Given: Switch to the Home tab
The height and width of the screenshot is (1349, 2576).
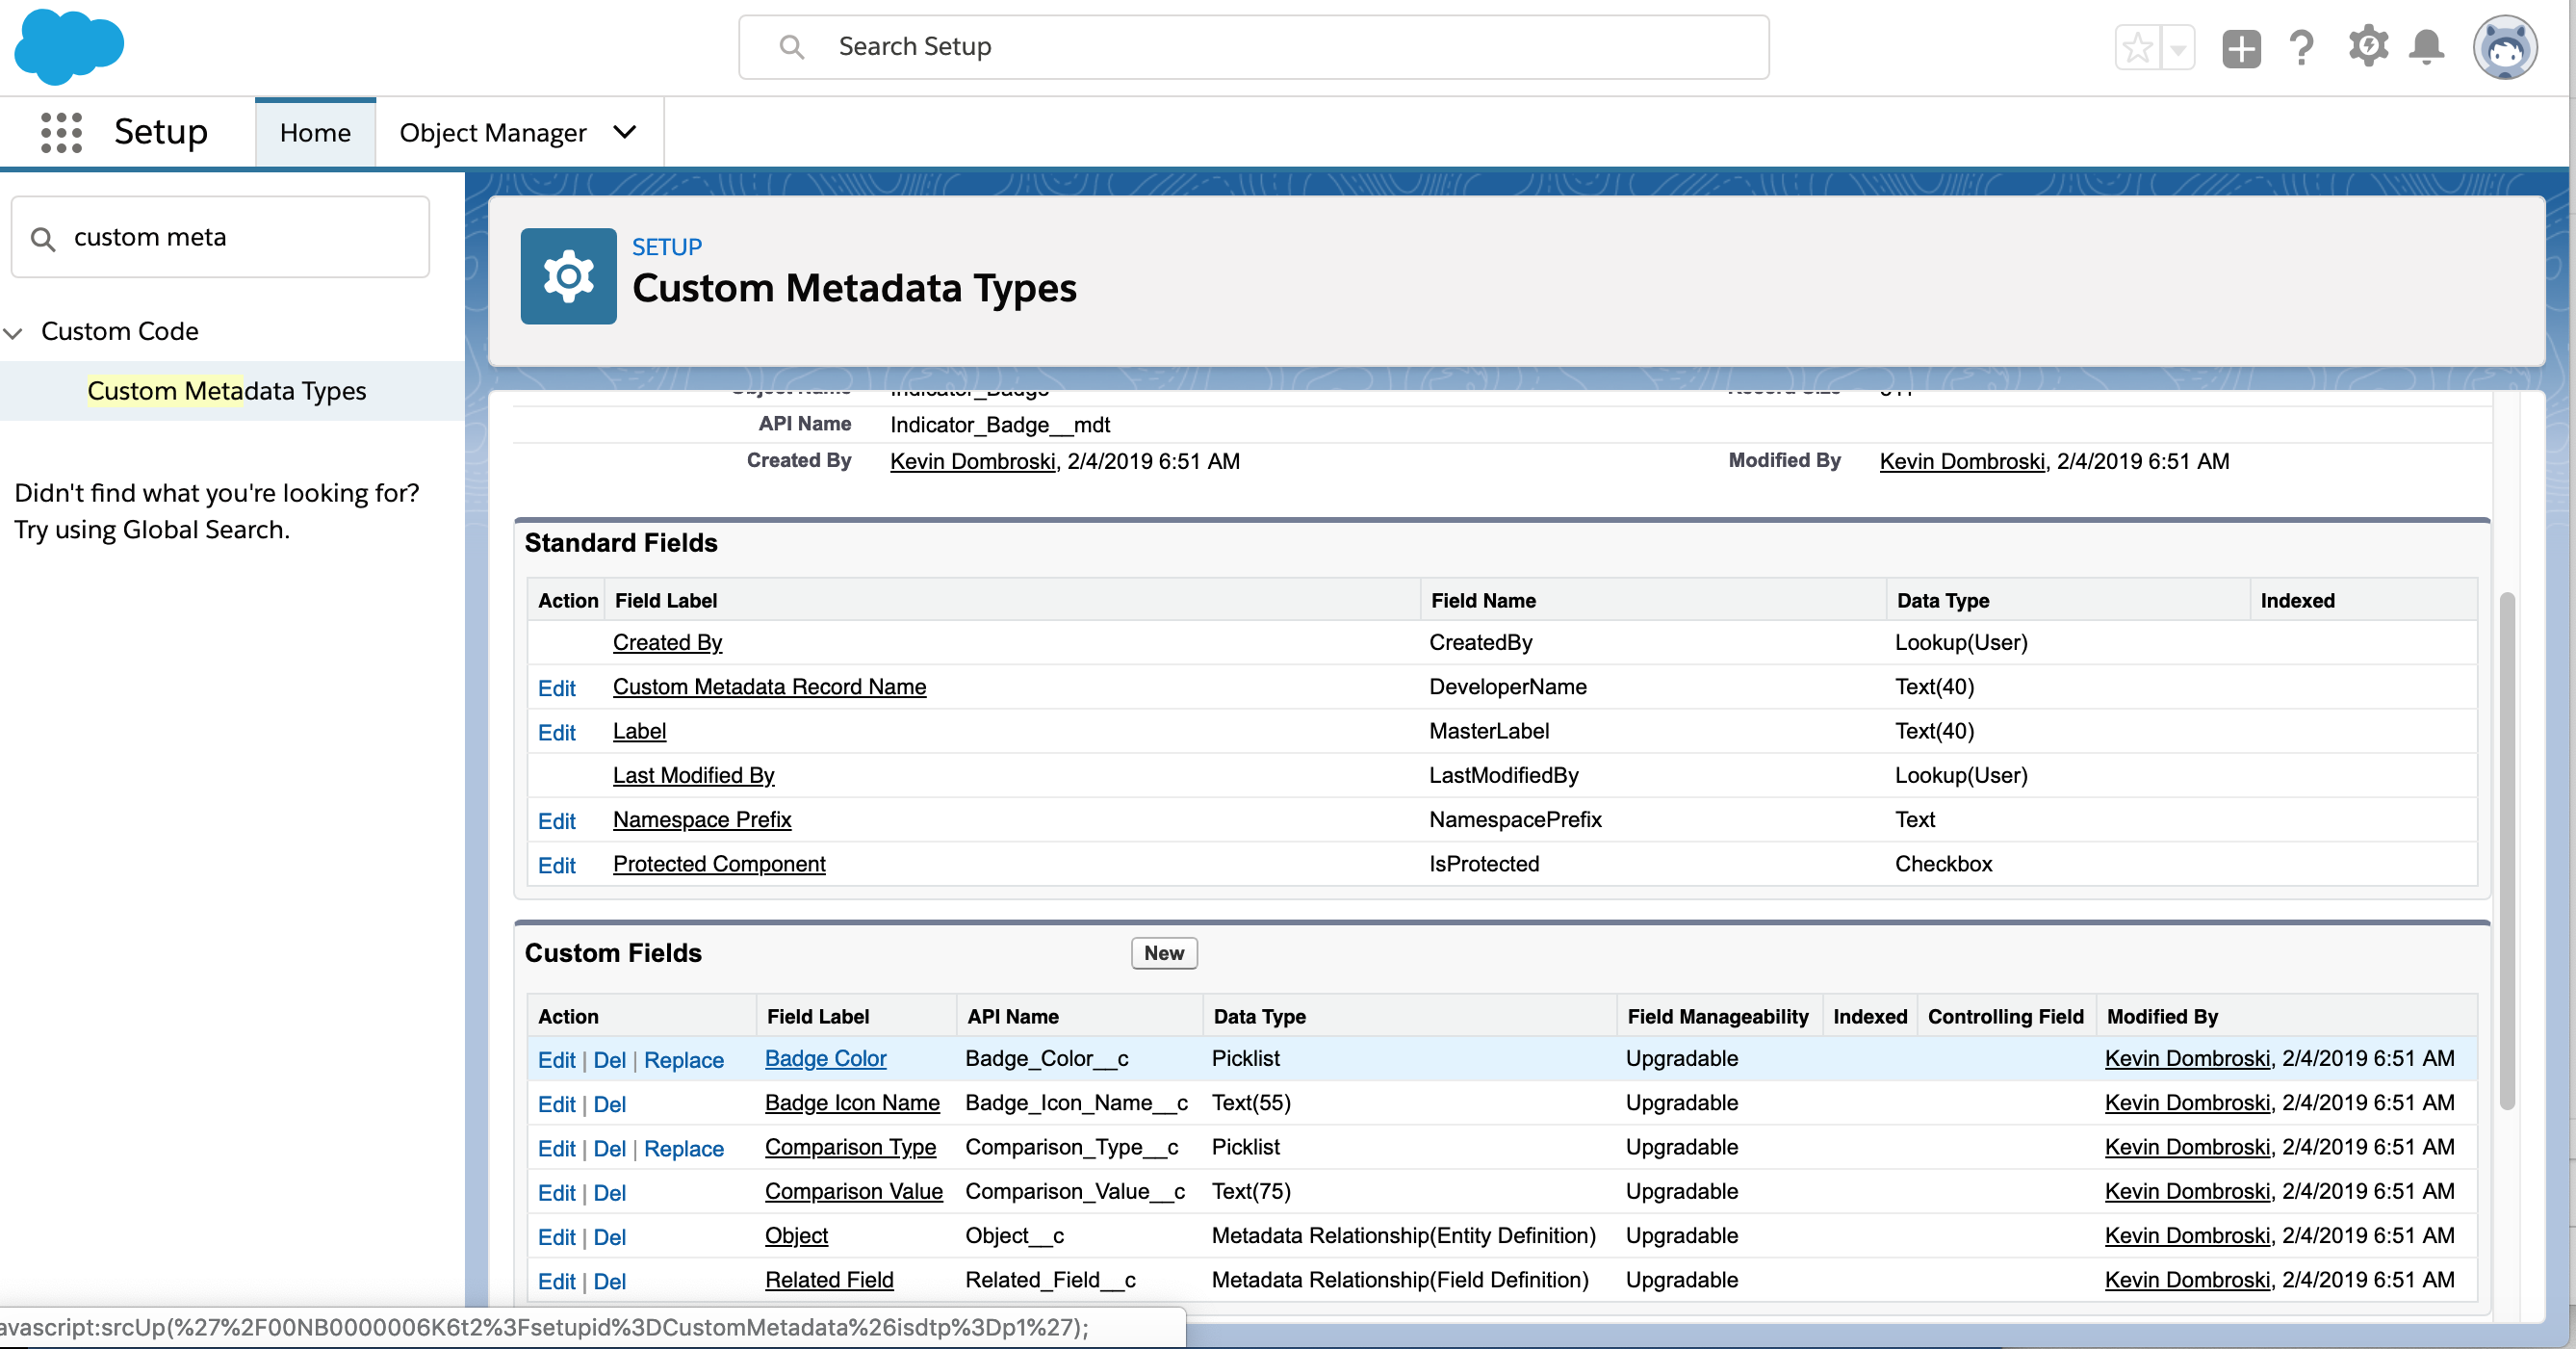Looking at the screenshot, I should click(315, 132).
